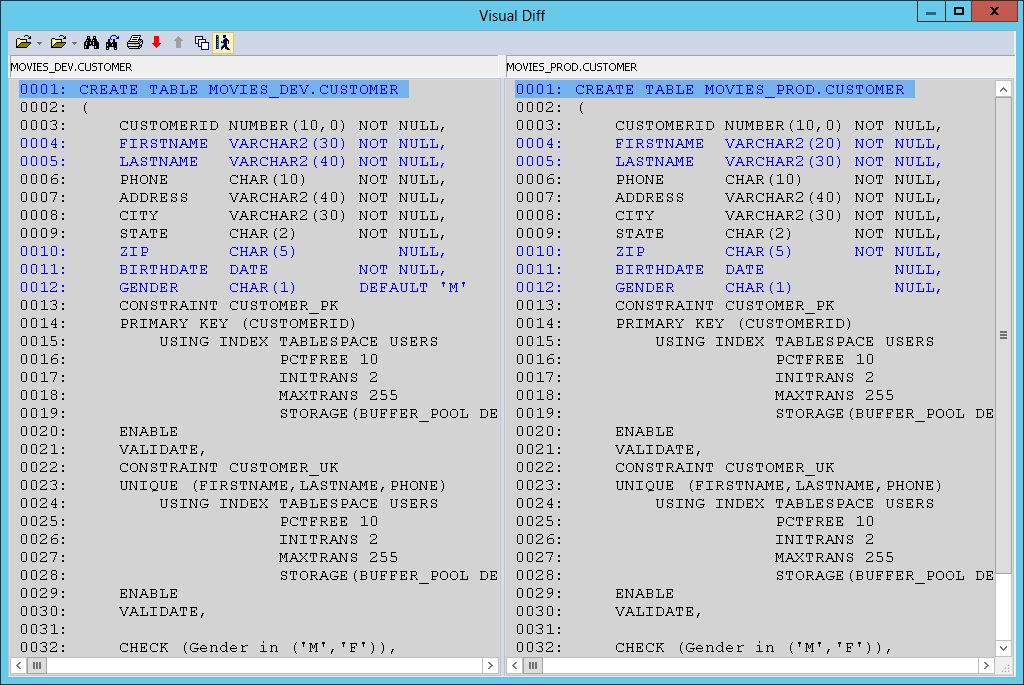Click right pane horizontal scroll right arrow
Image resolution: width=1024 pixels, height=685 pixels.
click(986, 665)
